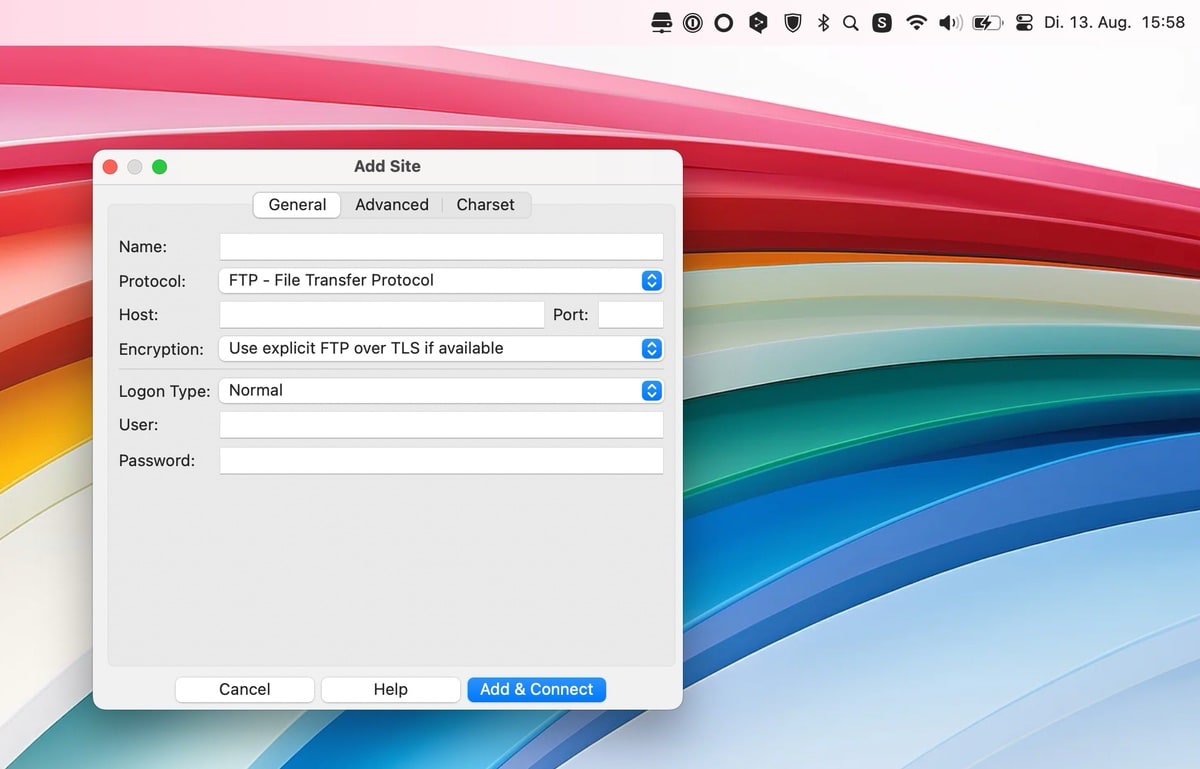Cancel the Add Site dialog

244,689
